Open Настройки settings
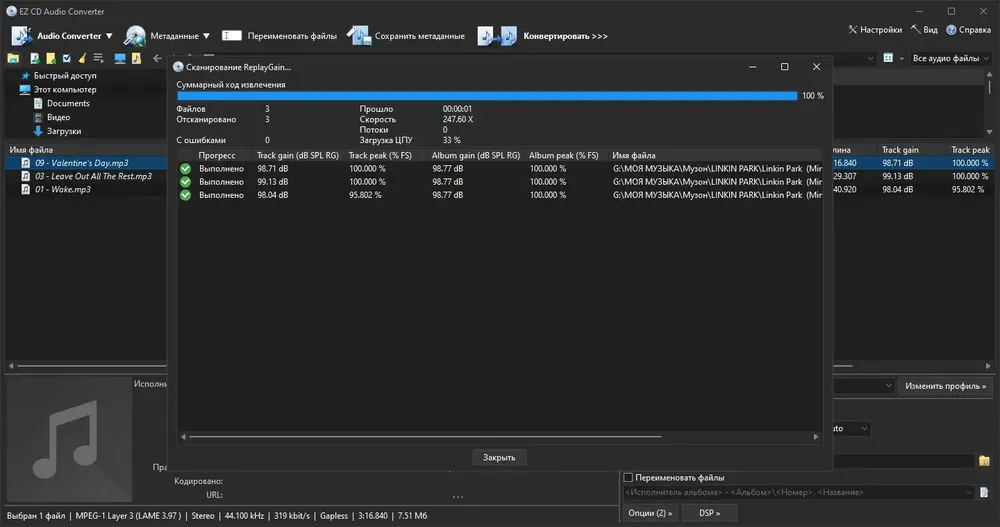The image size is (1000, 527). (875, 29)
